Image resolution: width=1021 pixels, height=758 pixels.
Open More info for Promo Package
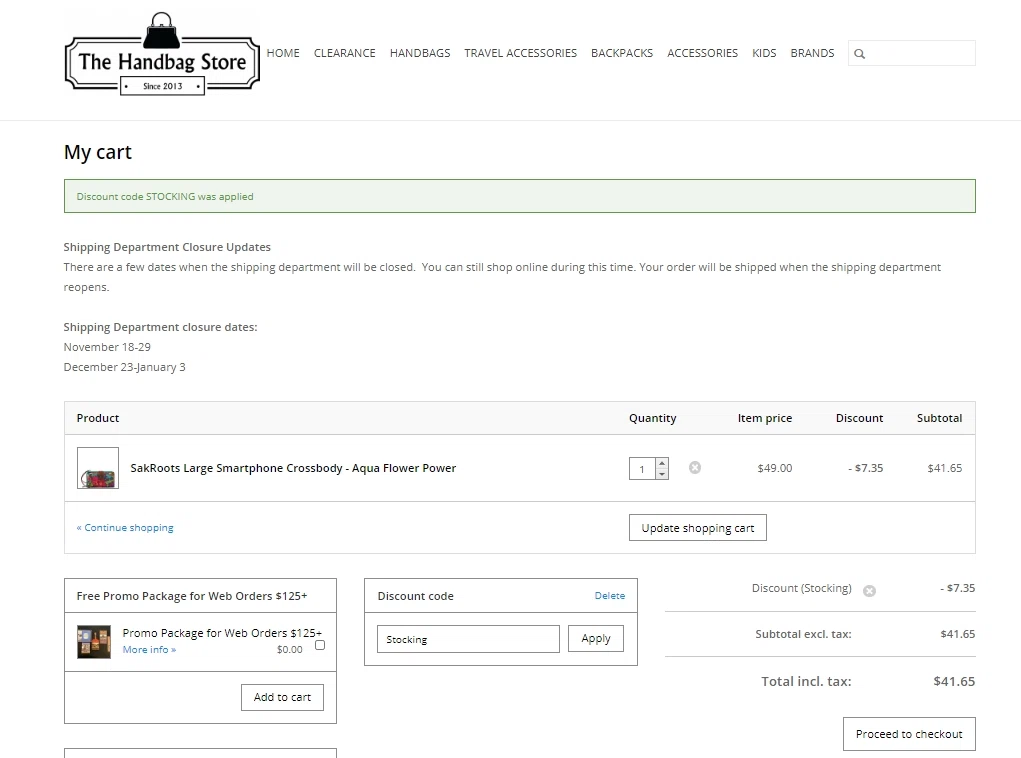tap(149, 649)
